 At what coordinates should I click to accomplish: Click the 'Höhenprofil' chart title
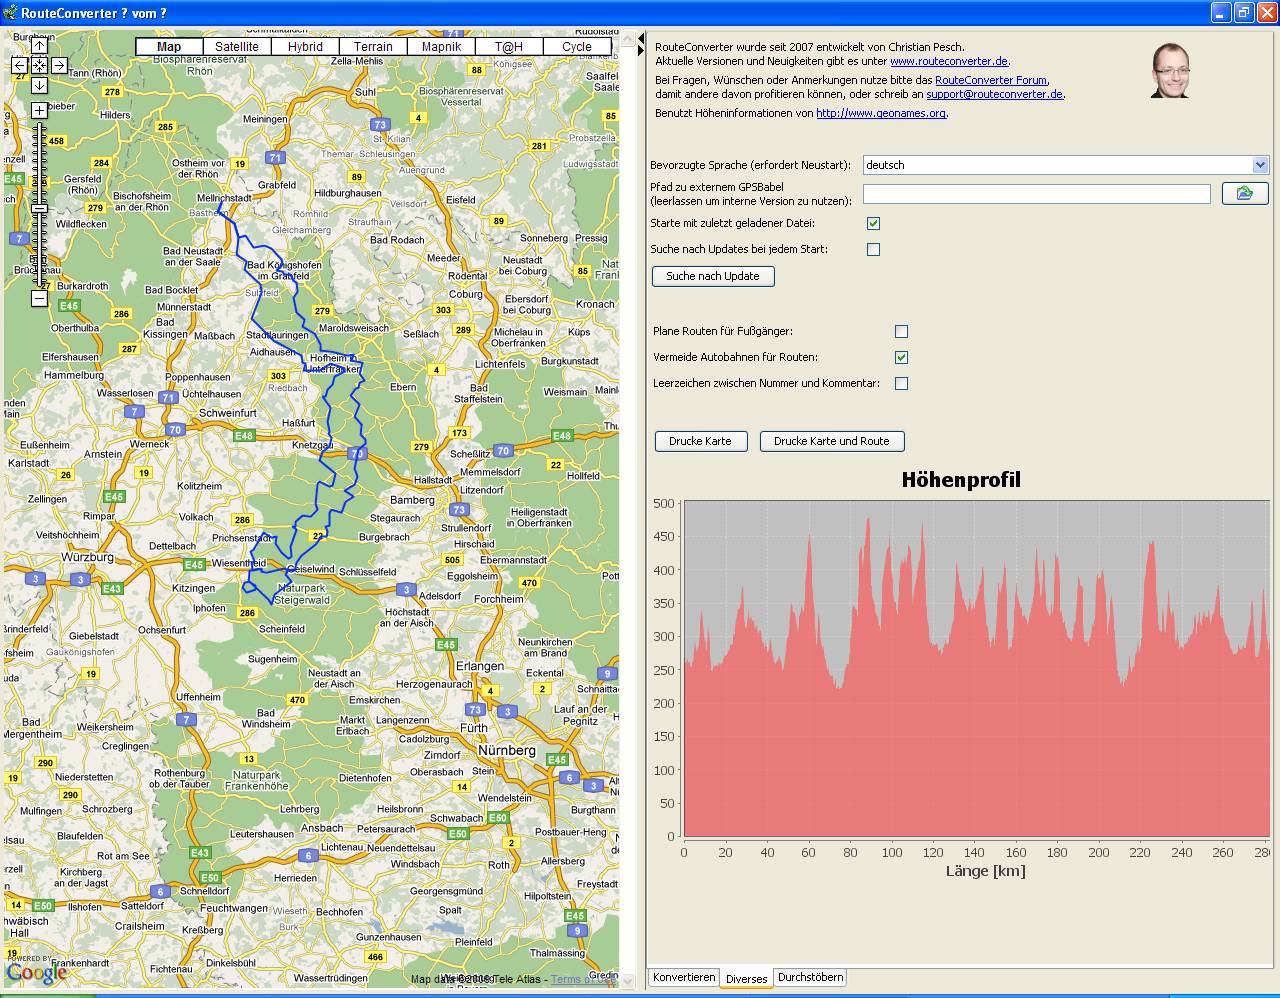[x=961, y=480]
